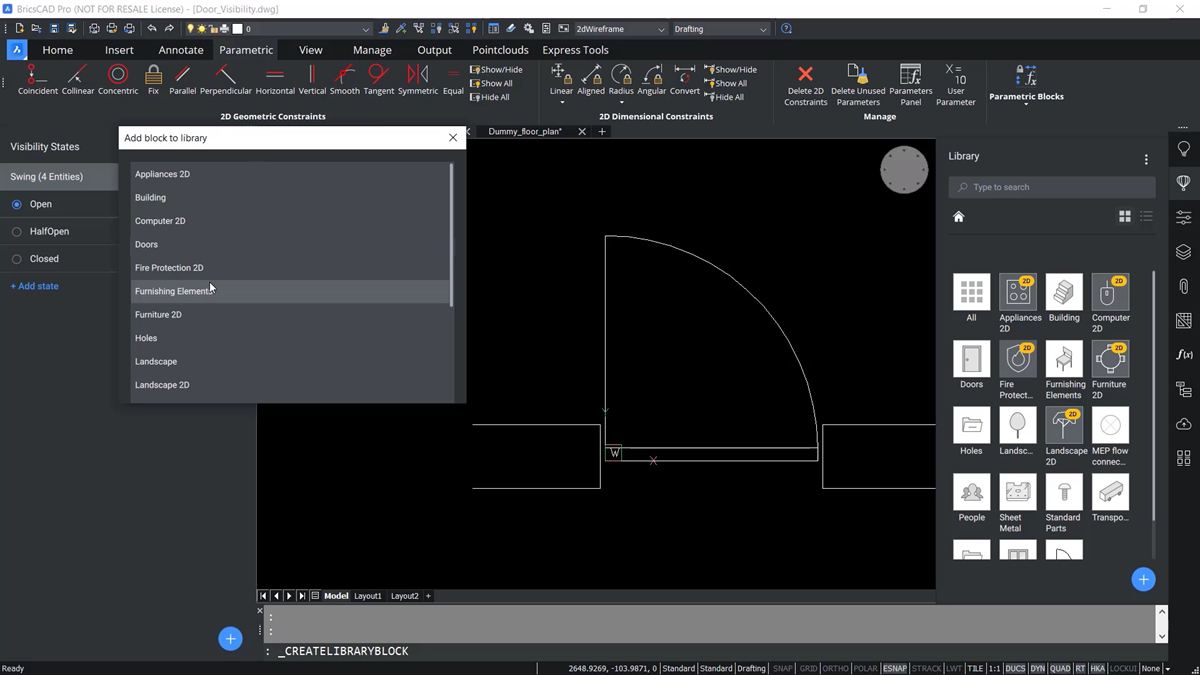Disable the ESNAP toggle in status bar
Image resolution: width=1200 pixels, height=675 pixels.
(895, 668)
